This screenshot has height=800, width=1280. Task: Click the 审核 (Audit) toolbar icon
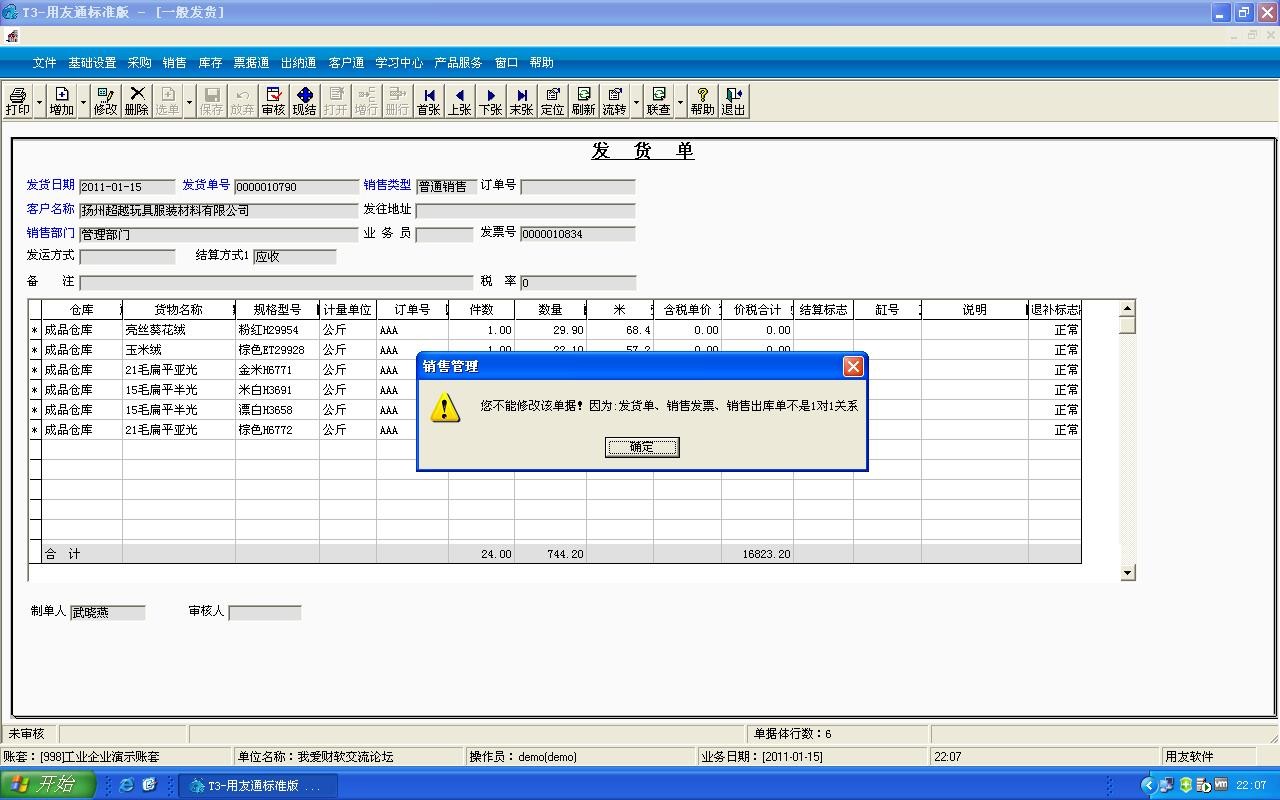coord(272,100)
